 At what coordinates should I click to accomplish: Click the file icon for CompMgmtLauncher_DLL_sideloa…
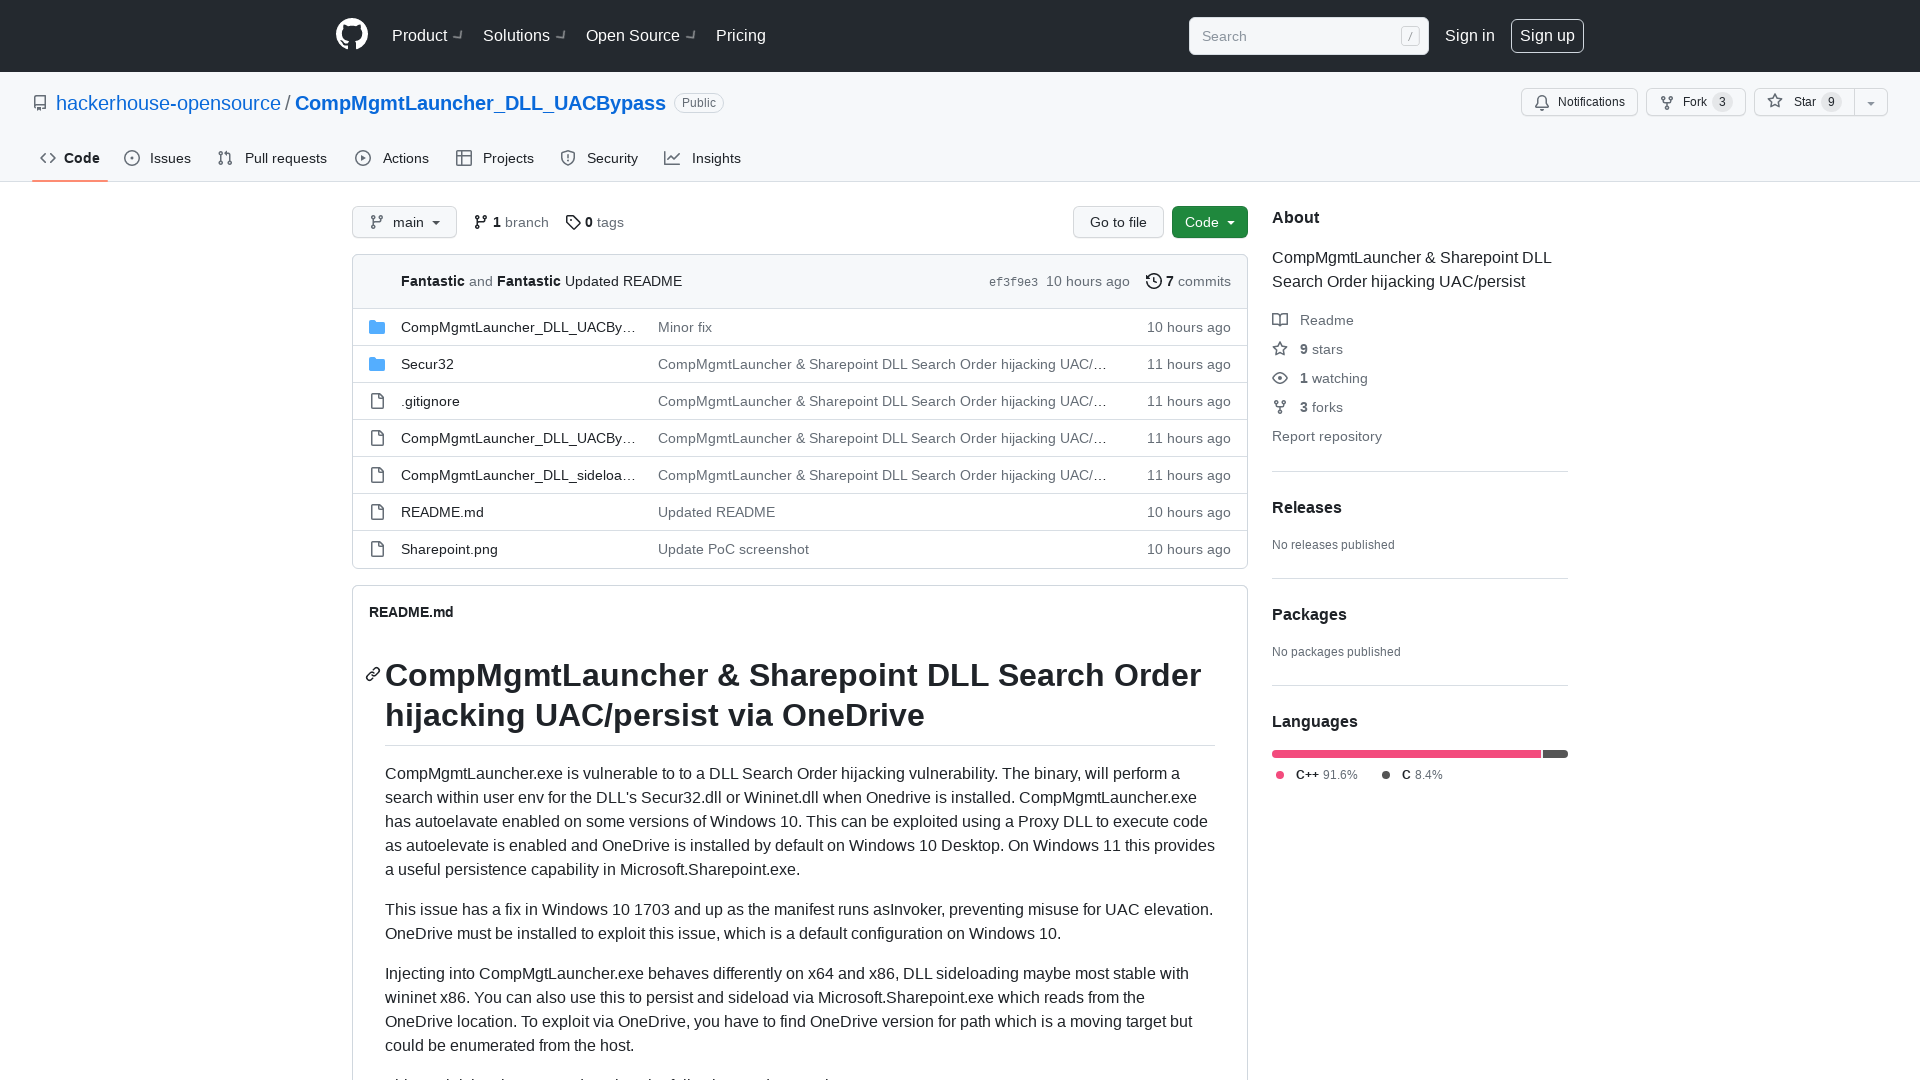pos(377,475)
